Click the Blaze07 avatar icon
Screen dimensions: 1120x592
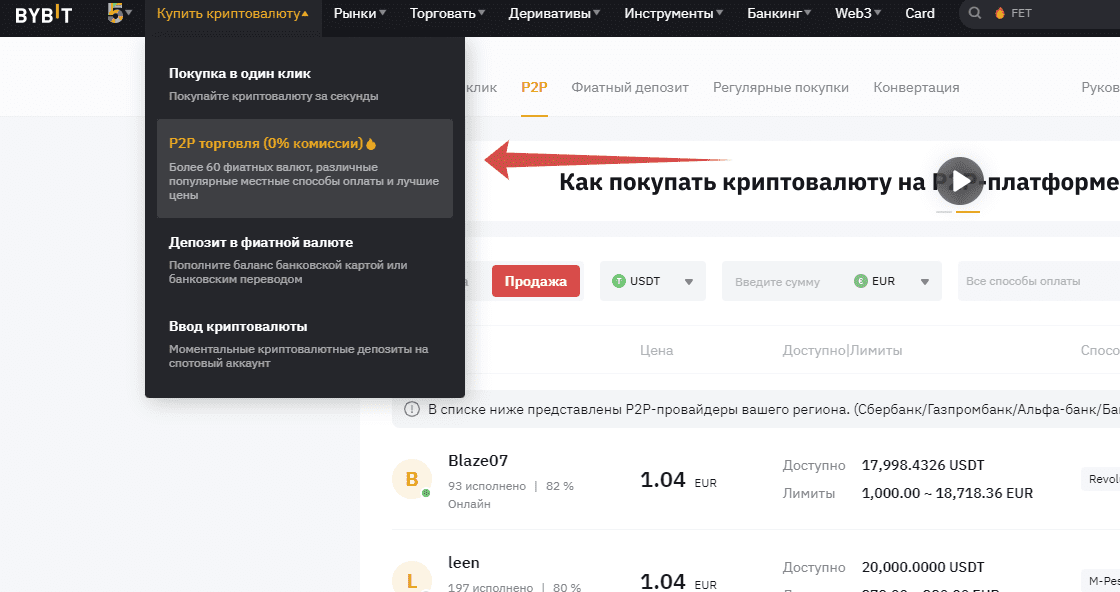tap(411, 478)
